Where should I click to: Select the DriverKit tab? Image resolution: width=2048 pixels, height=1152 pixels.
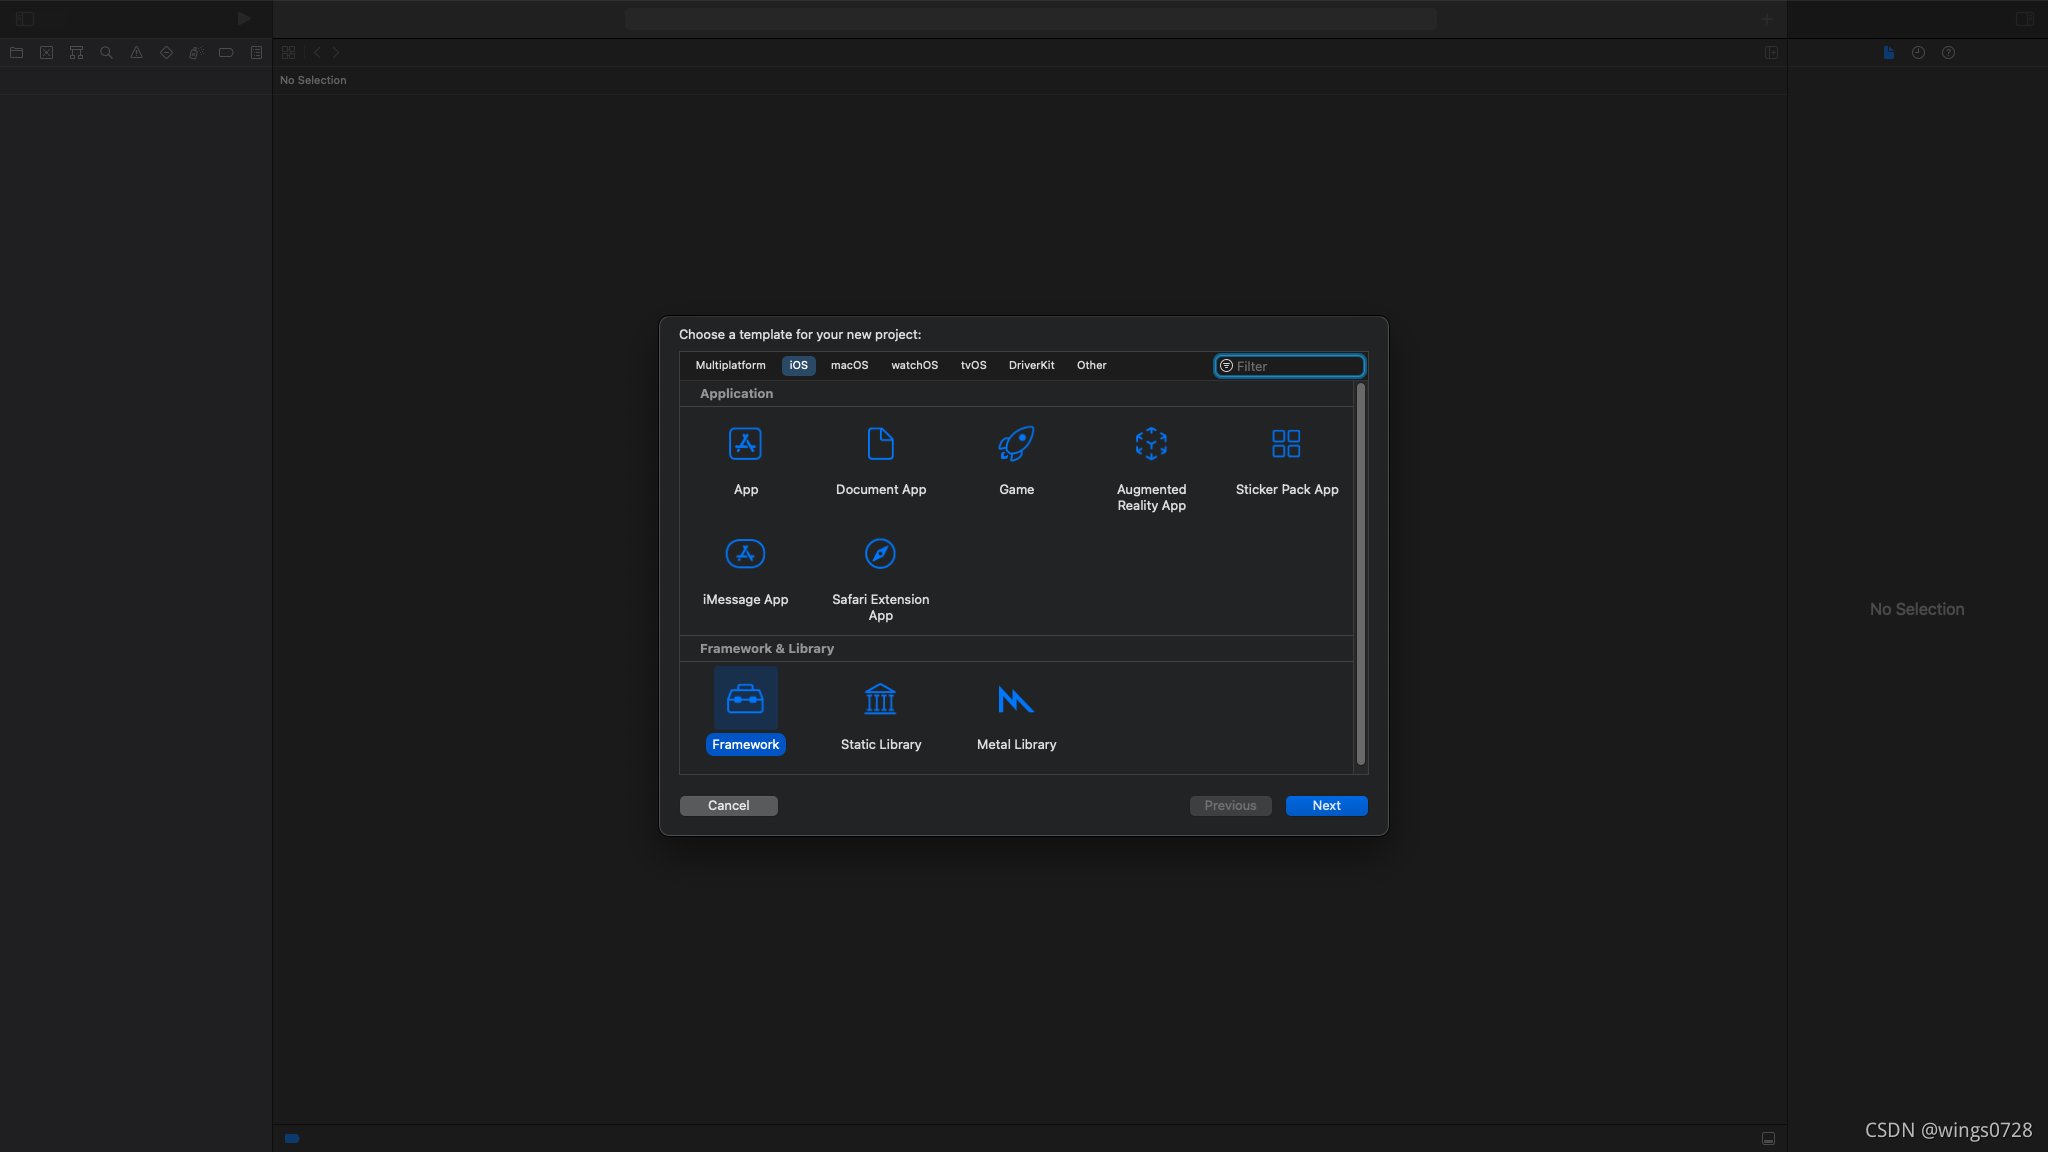tap(1032, 366)
